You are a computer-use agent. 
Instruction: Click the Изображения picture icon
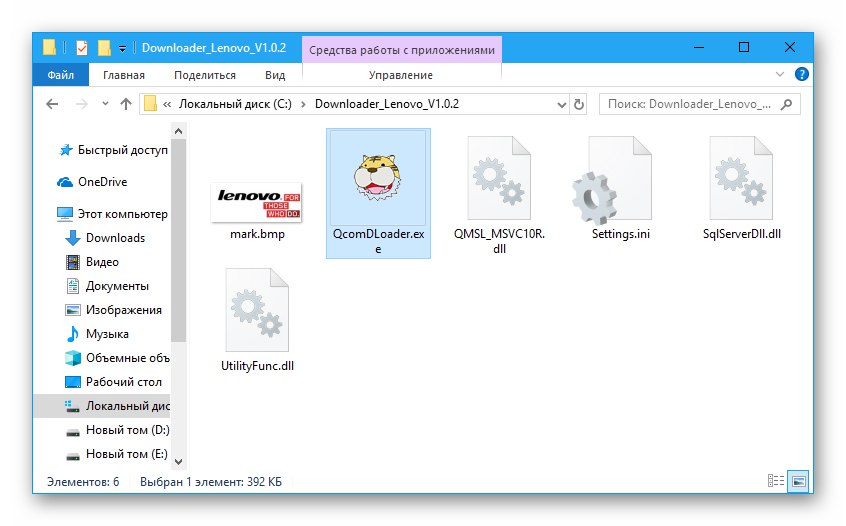(72, 310)
